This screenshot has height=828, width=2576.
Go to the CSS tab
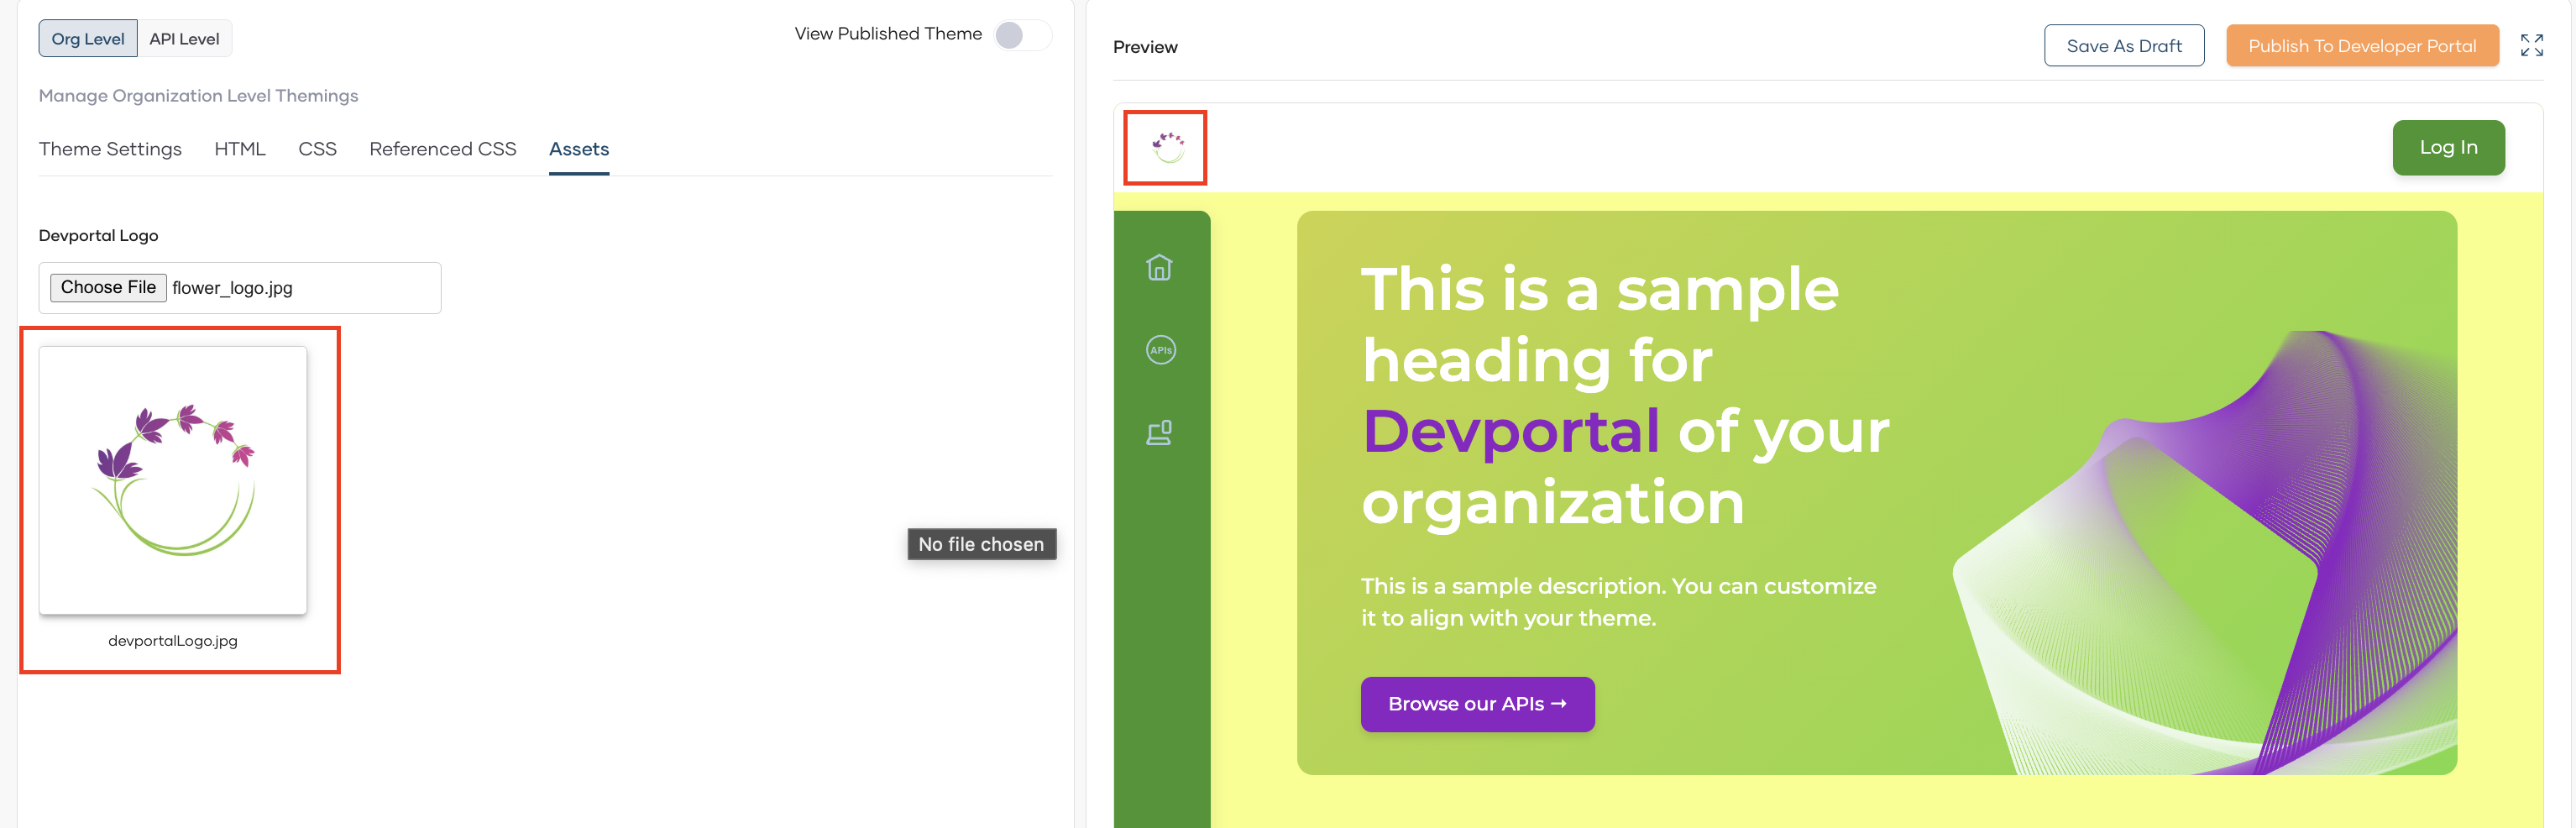[x=317, y=149]
